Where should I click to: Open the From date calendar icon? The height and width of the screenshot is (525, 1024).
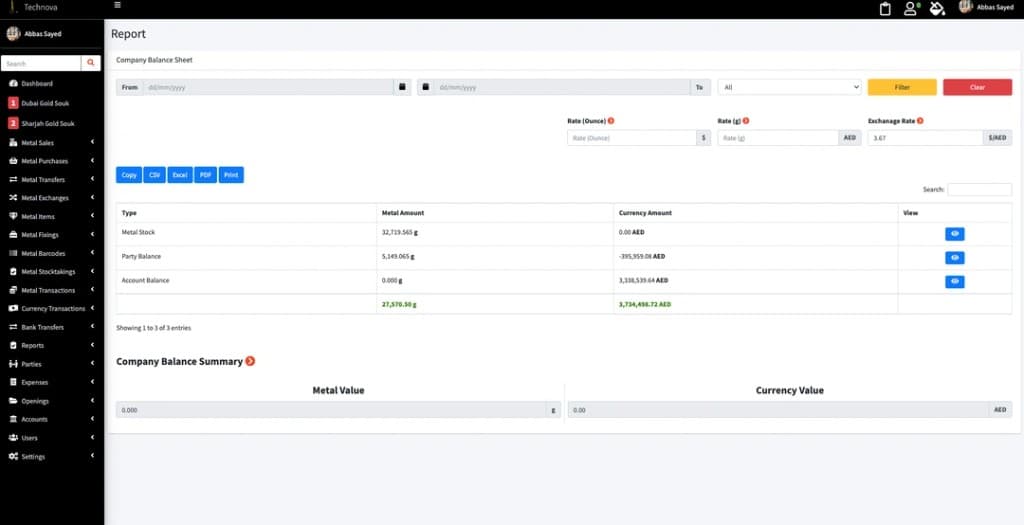click(x=402, y=87)
